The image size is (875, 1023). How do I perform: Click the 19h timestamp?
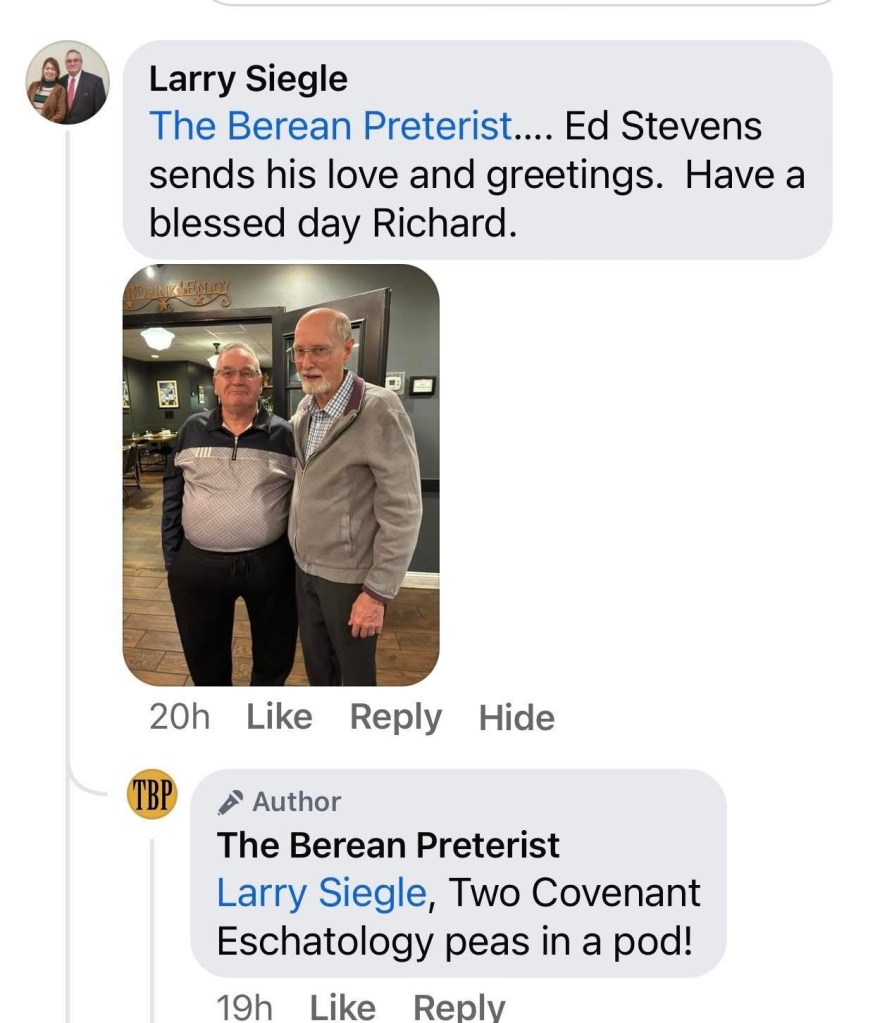pos(244,1007)
